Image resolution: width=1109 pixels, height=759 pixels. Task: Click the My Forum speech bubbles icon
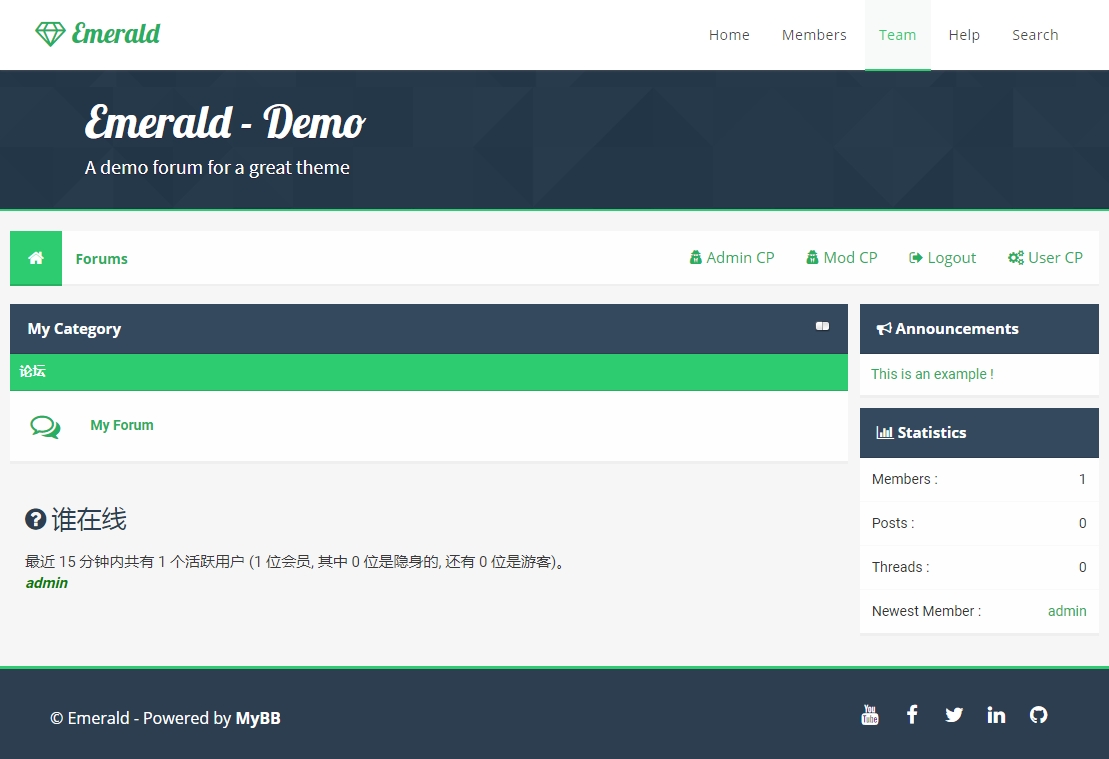tap(45, 427)
